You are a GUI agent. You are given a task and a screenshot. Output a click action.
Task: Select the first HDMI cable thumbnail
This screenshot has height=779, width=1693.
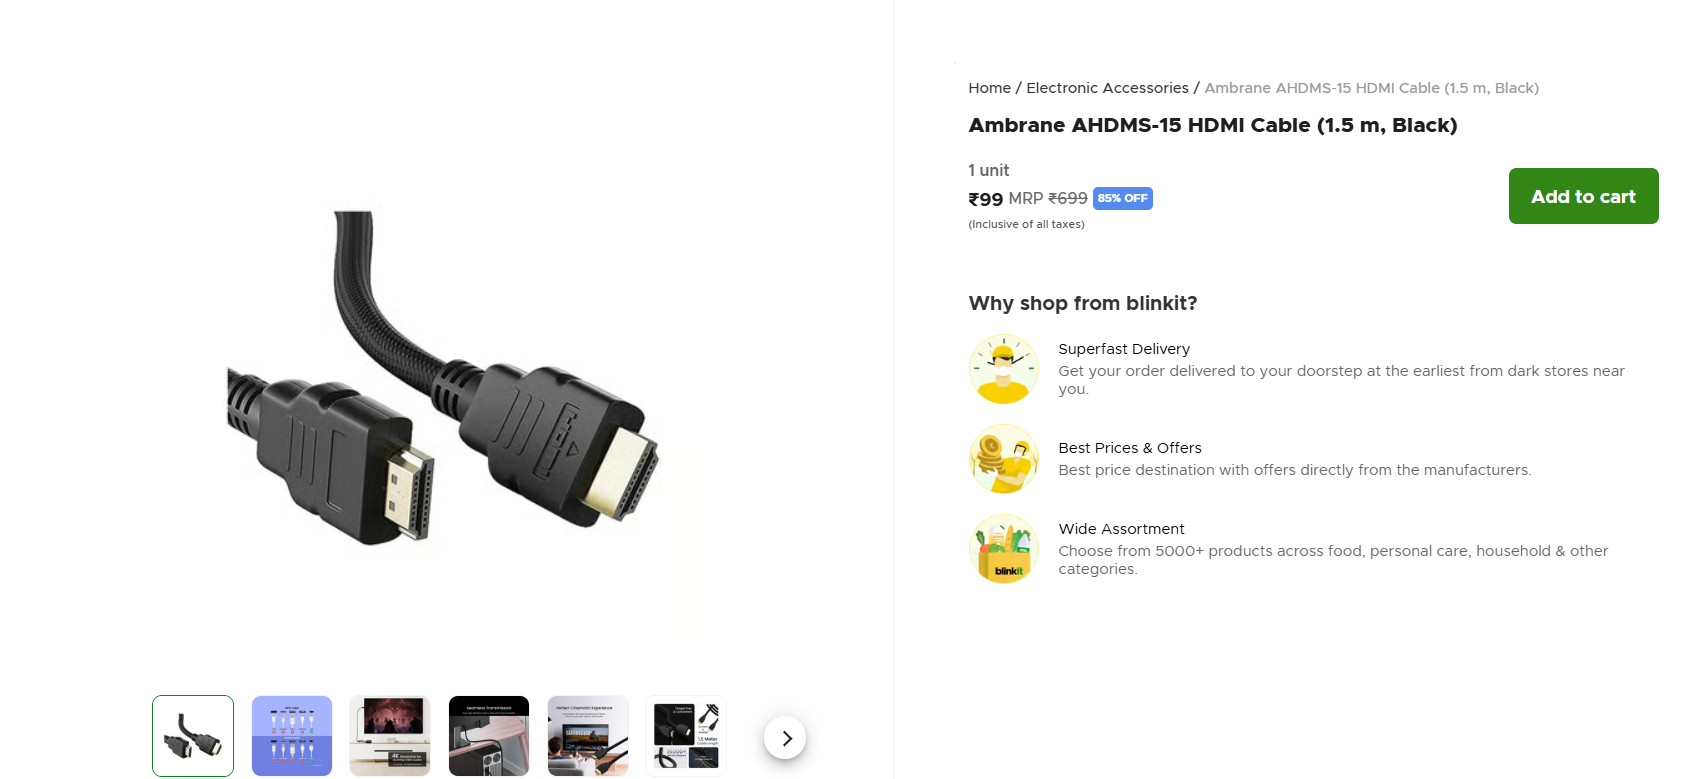(193, 736)
